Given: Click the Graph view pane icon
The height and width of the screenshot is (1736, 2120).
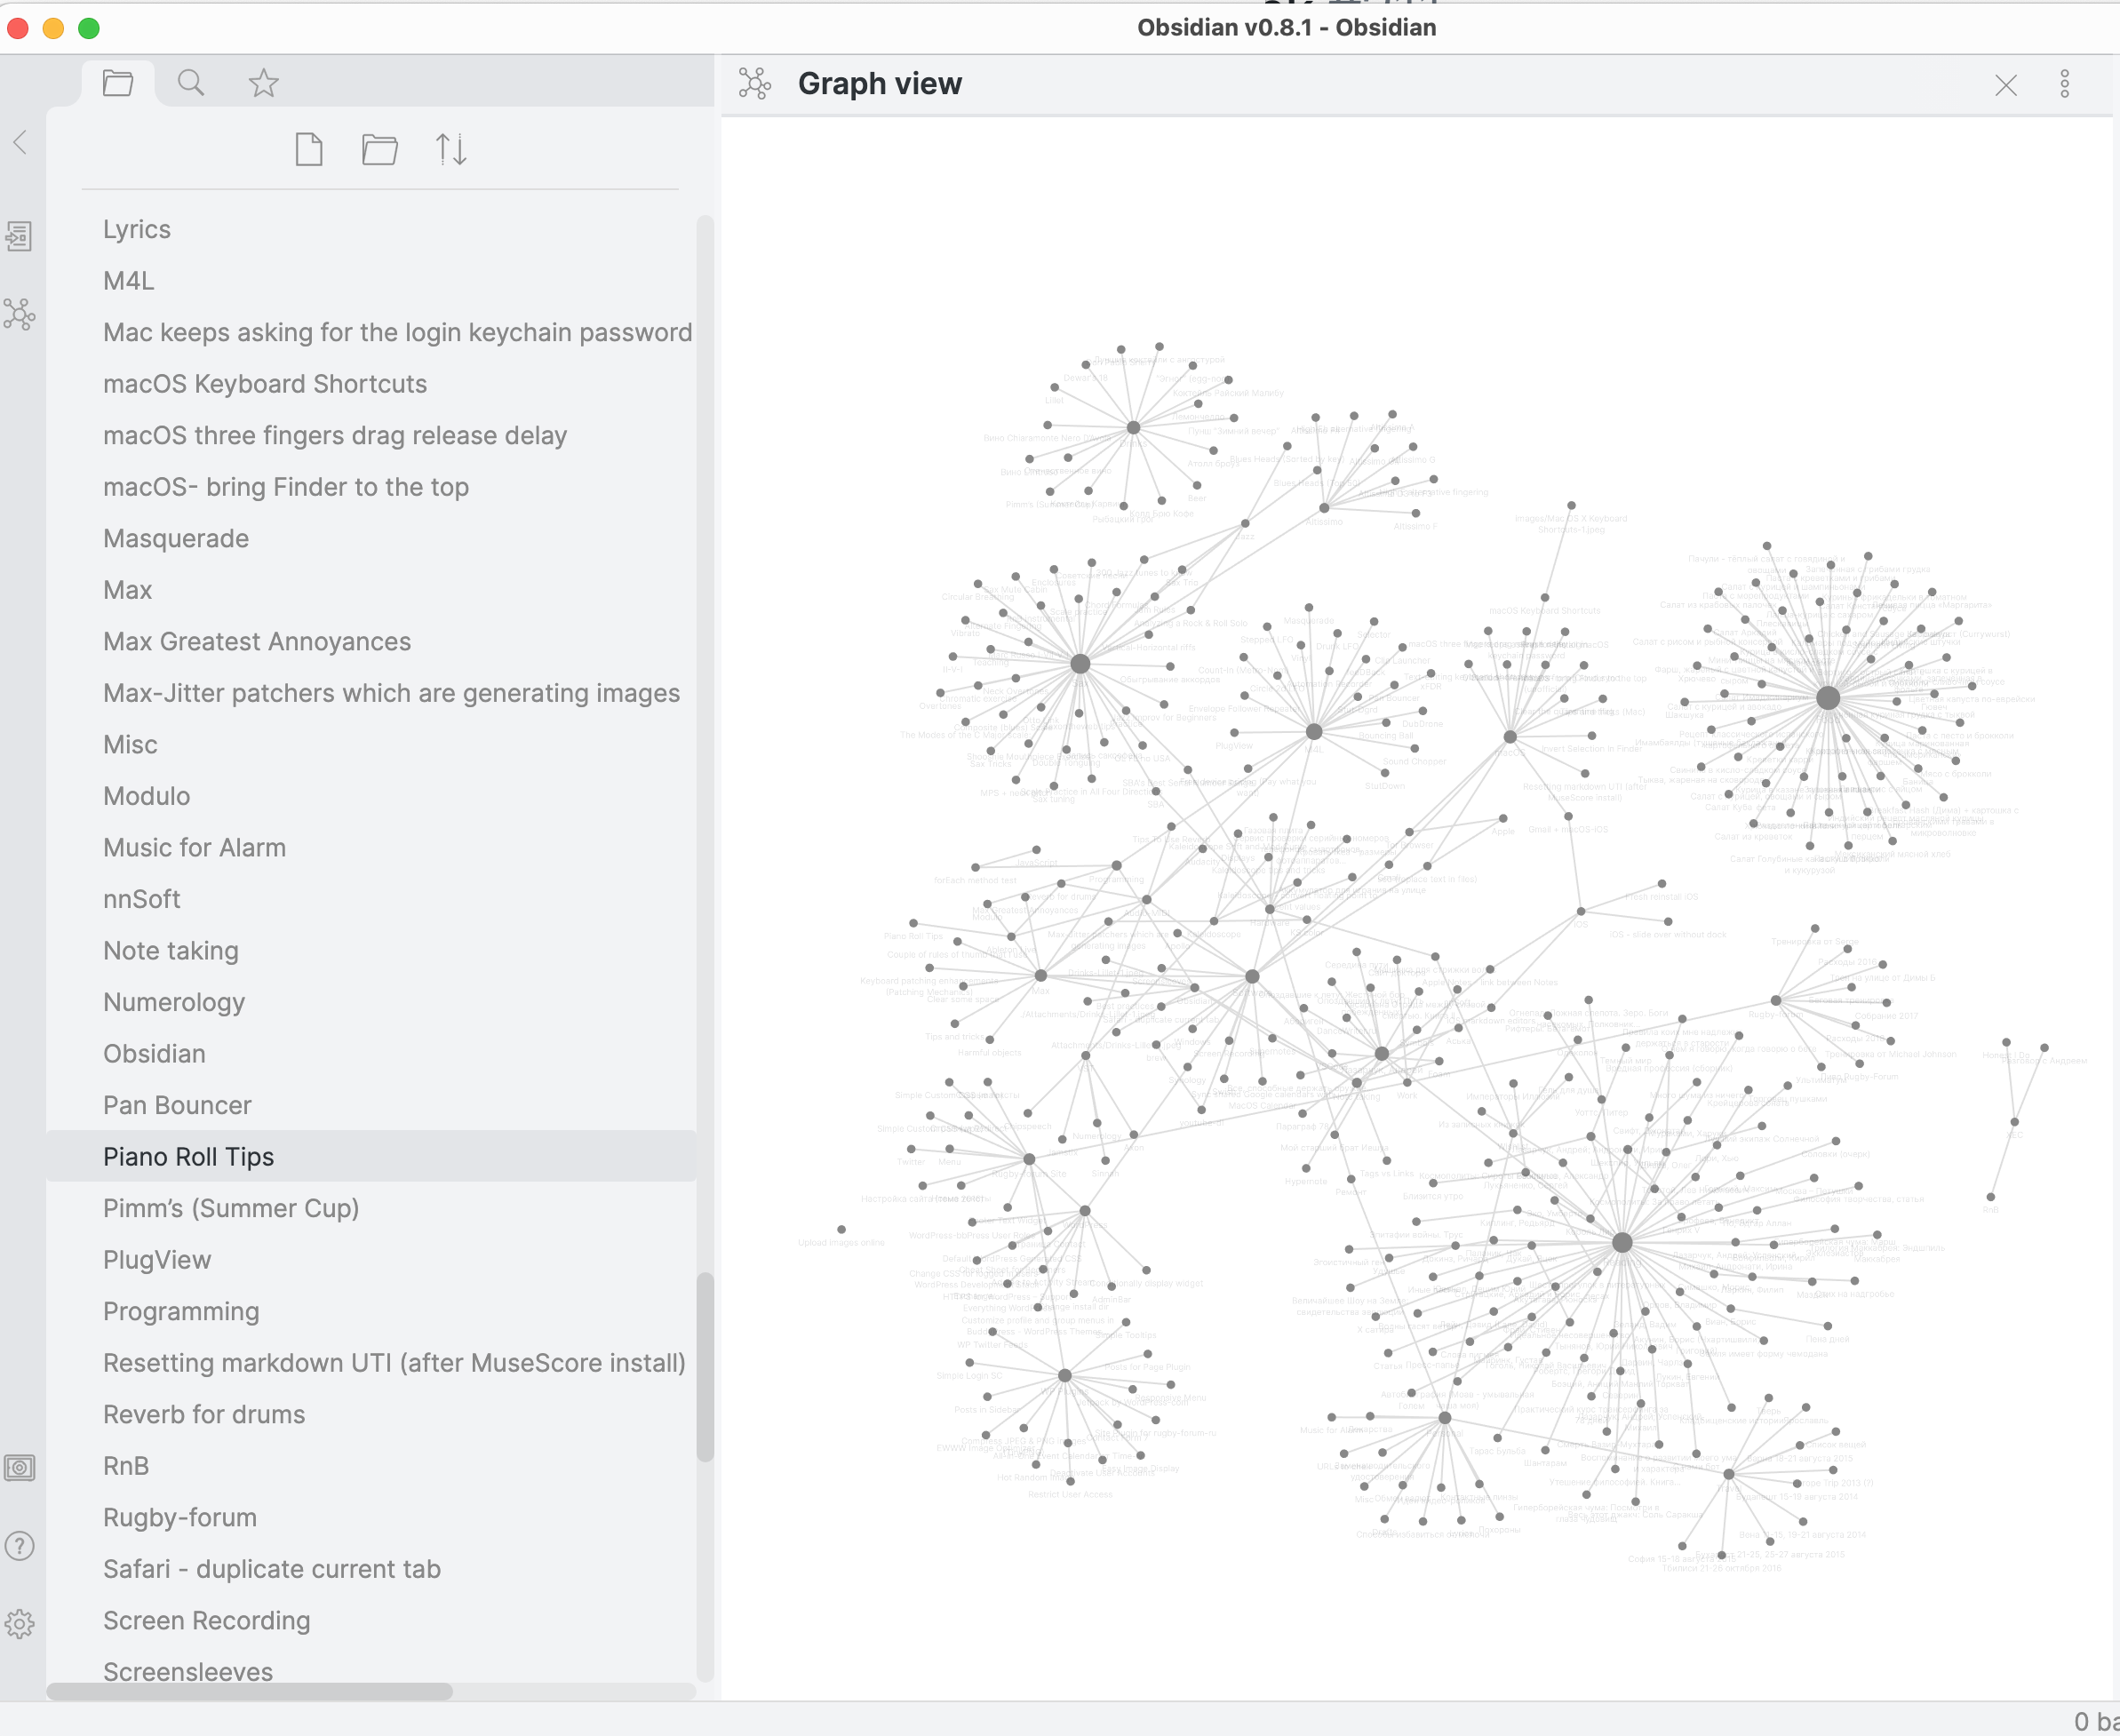Looking at the screenshot, I should 755,84.
